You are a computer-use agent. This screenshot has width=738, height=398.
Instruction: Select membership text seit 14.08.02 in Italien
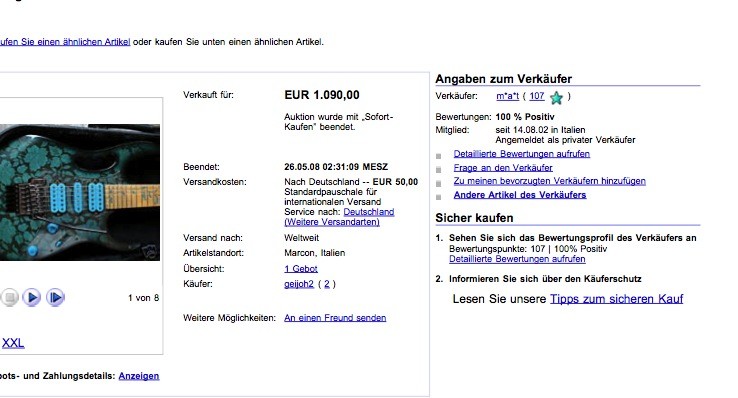coord(540,130)
